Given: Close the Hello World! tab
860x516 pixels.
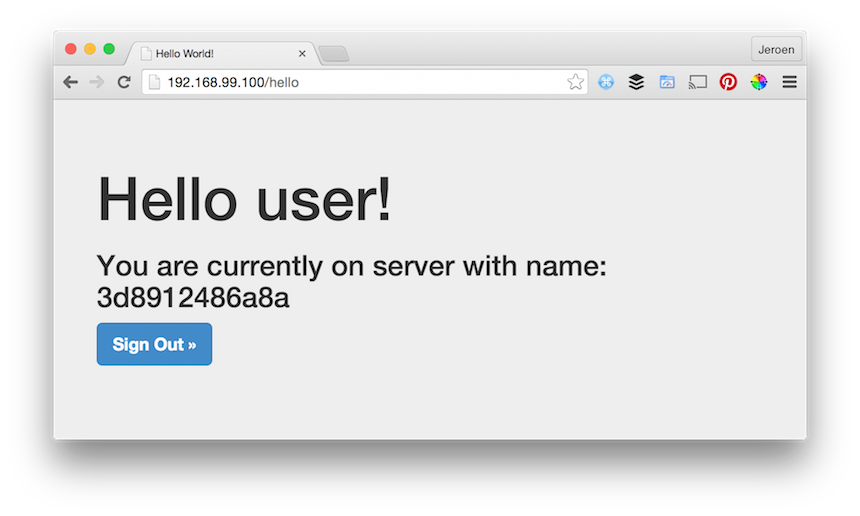Looking at the screenshot, I should pos(302,54).
